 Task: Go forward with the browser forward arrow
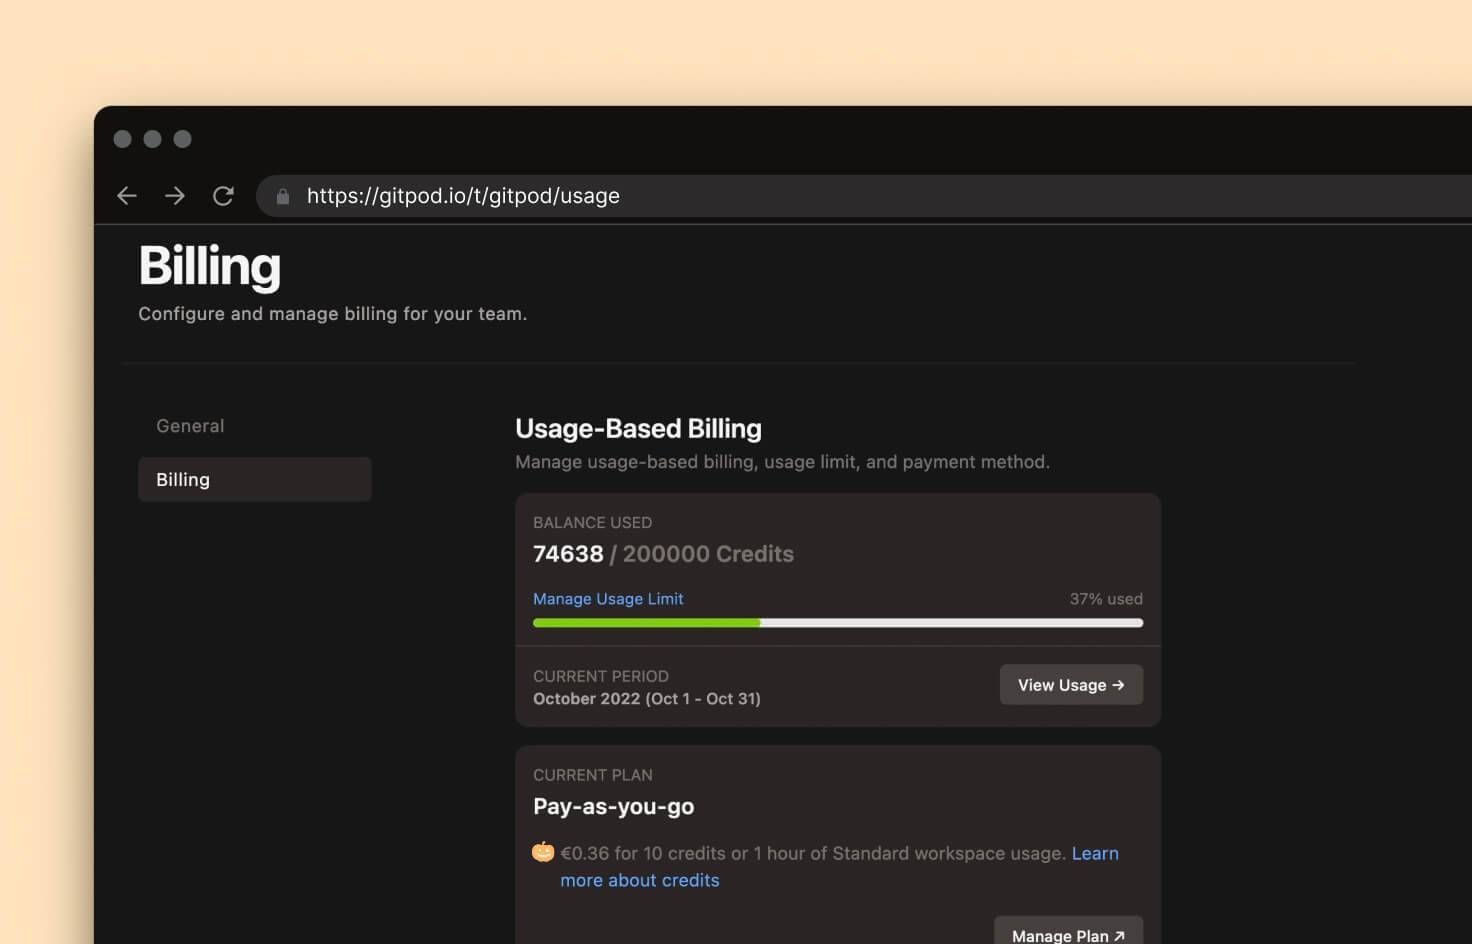[x=175, y=196]
